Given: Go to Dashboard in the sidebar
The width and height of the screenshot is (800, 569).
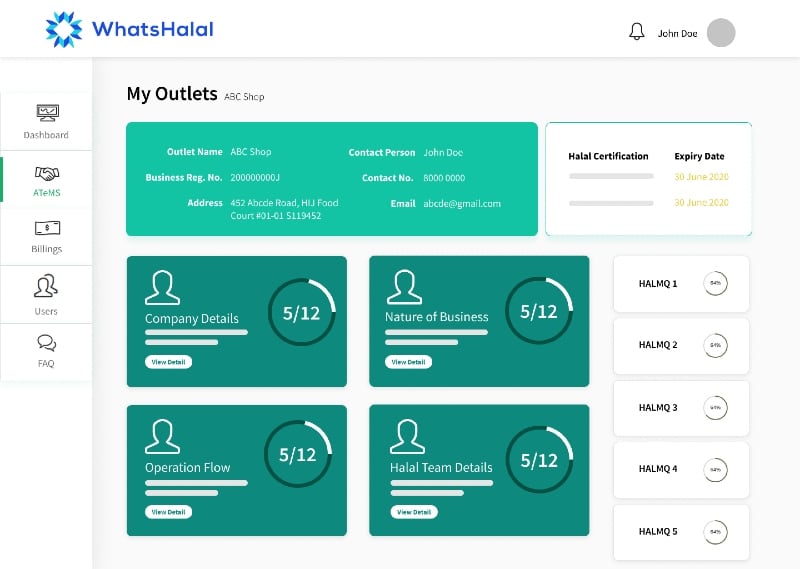Looking at the screenshot, I should pyautogui.click(x=46, y=135).
